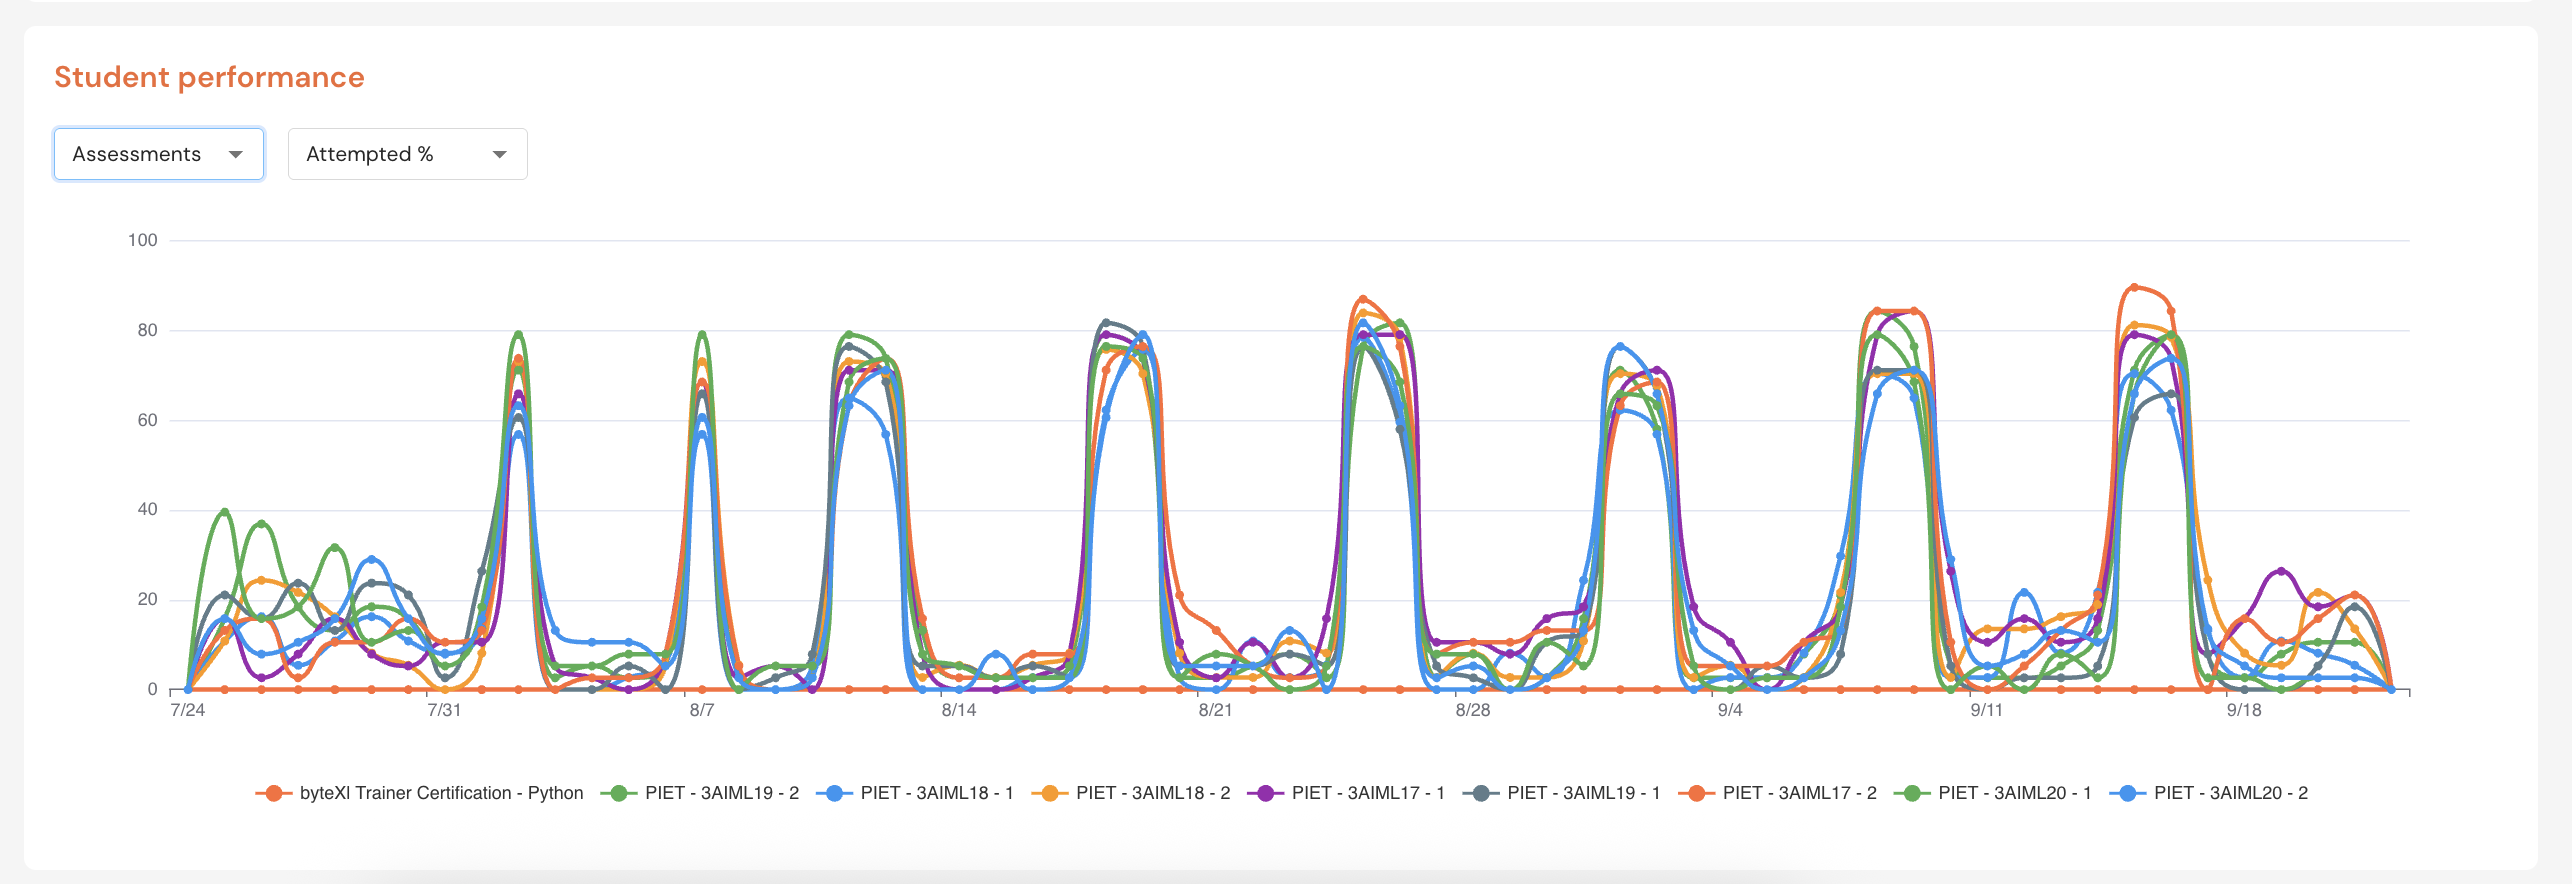Screen dimensions: 2572x884
Task: Click the green PIET - 3AIML19 - 2 legend marker
Action: point(619,793)
